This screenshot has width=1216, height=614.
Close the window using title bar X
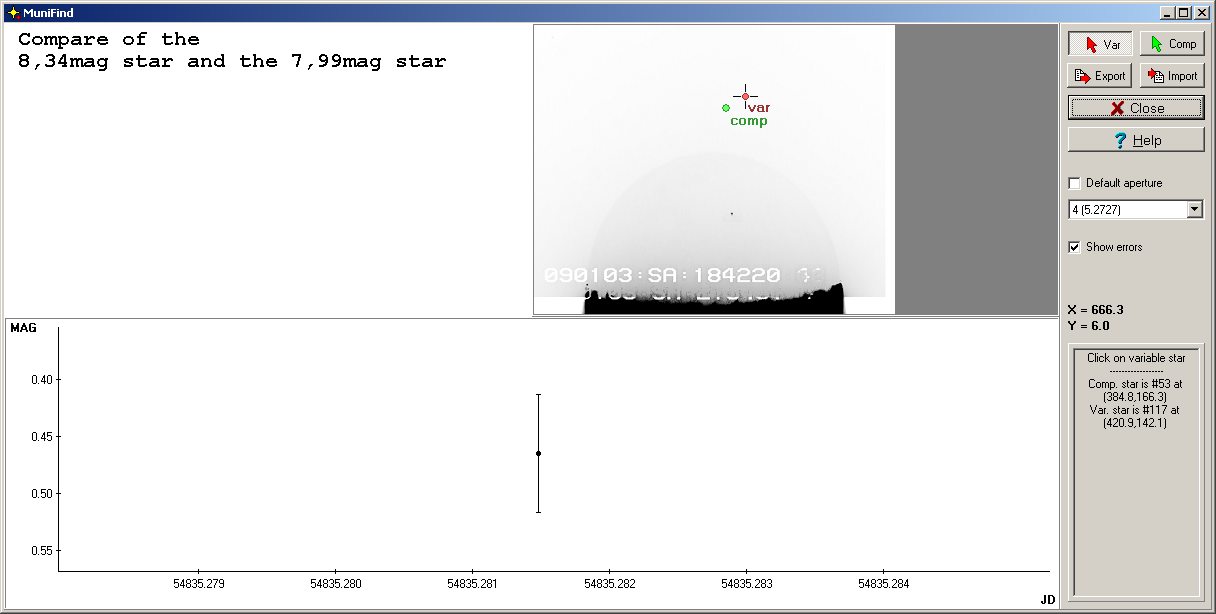click(x=1200, y=13)
